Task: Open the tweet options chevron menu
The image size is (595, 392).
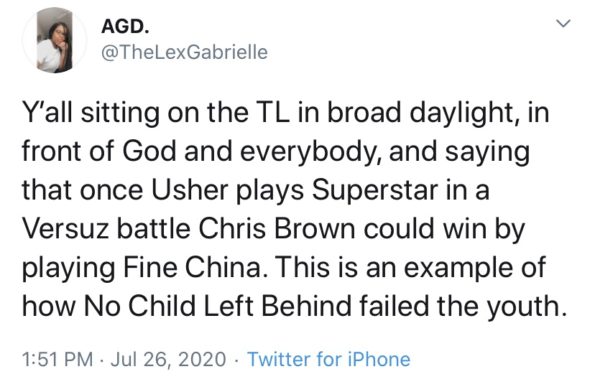Action: click(x=563, y=24)
